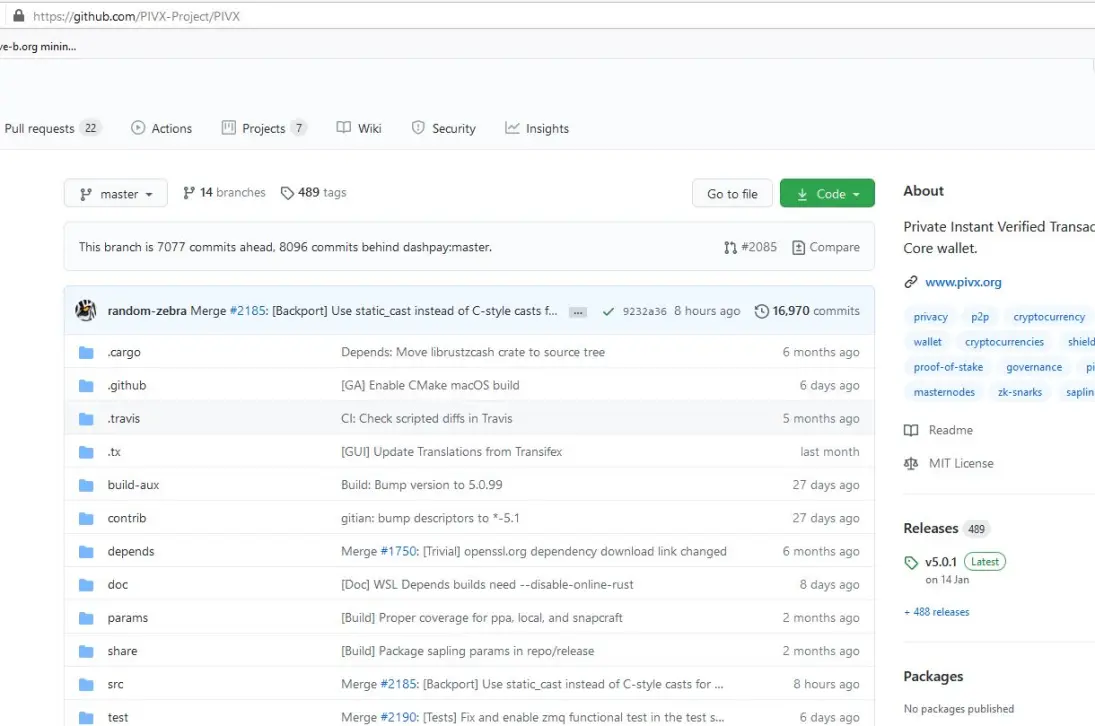The height and width of the screenshot is (726, 1095).
Task: Click the folder icon beside src
Action: click(86, 685)
